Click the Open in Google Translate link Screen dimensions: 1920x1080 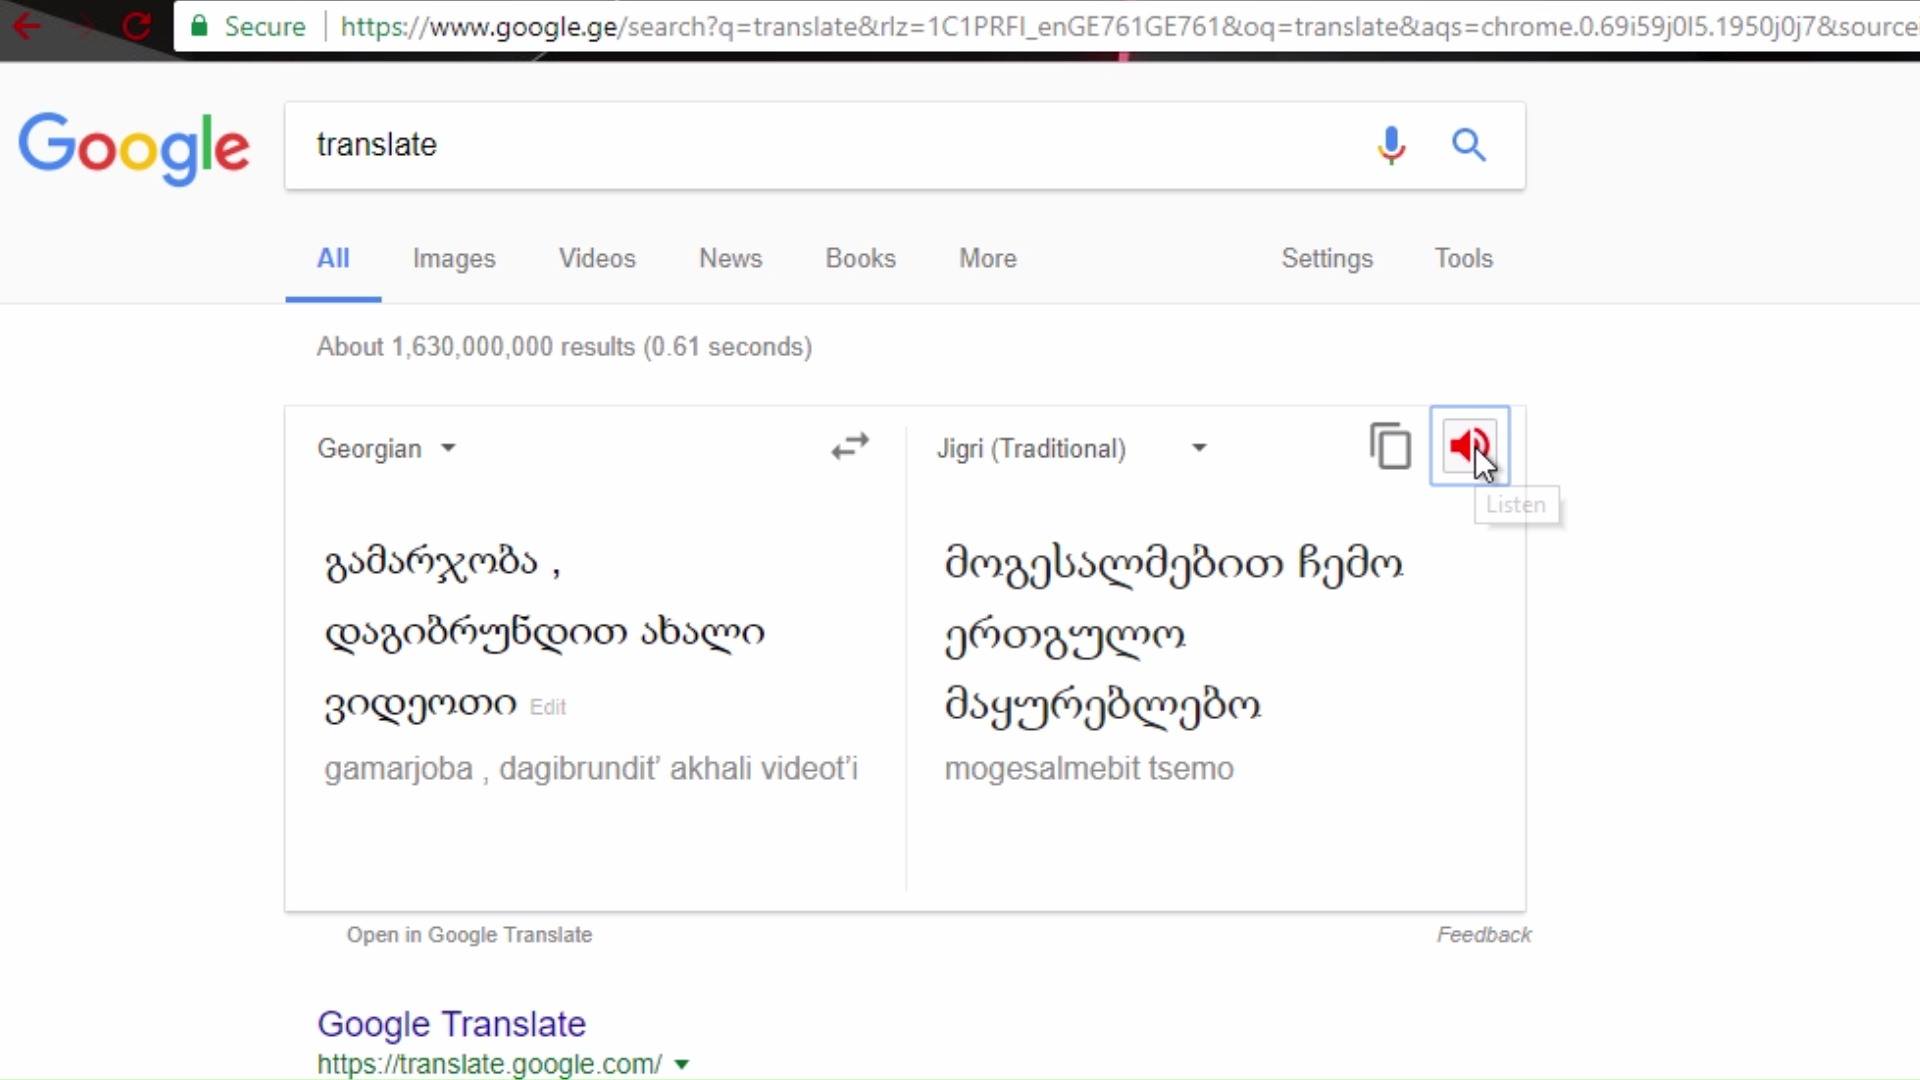pos(469,935)
